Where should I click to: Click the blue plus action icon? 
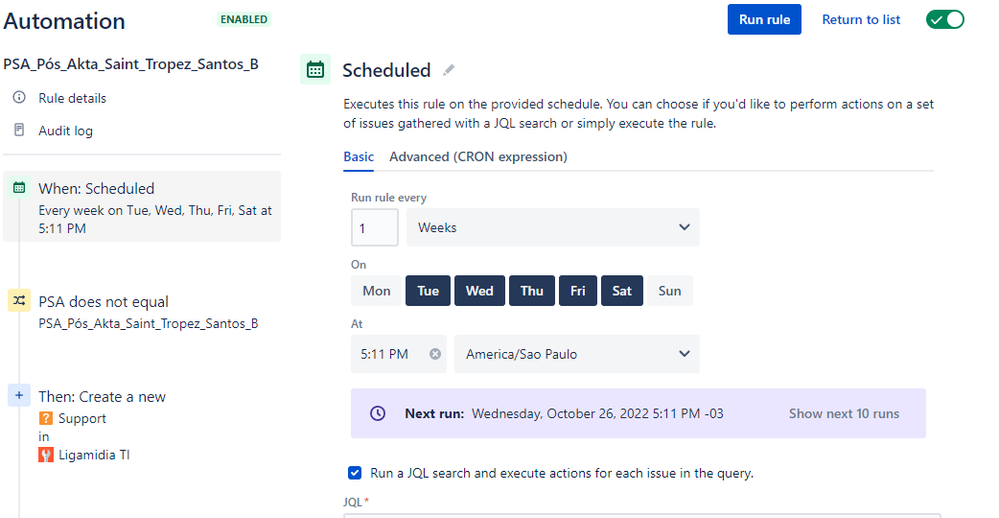(x=19, y=396)
